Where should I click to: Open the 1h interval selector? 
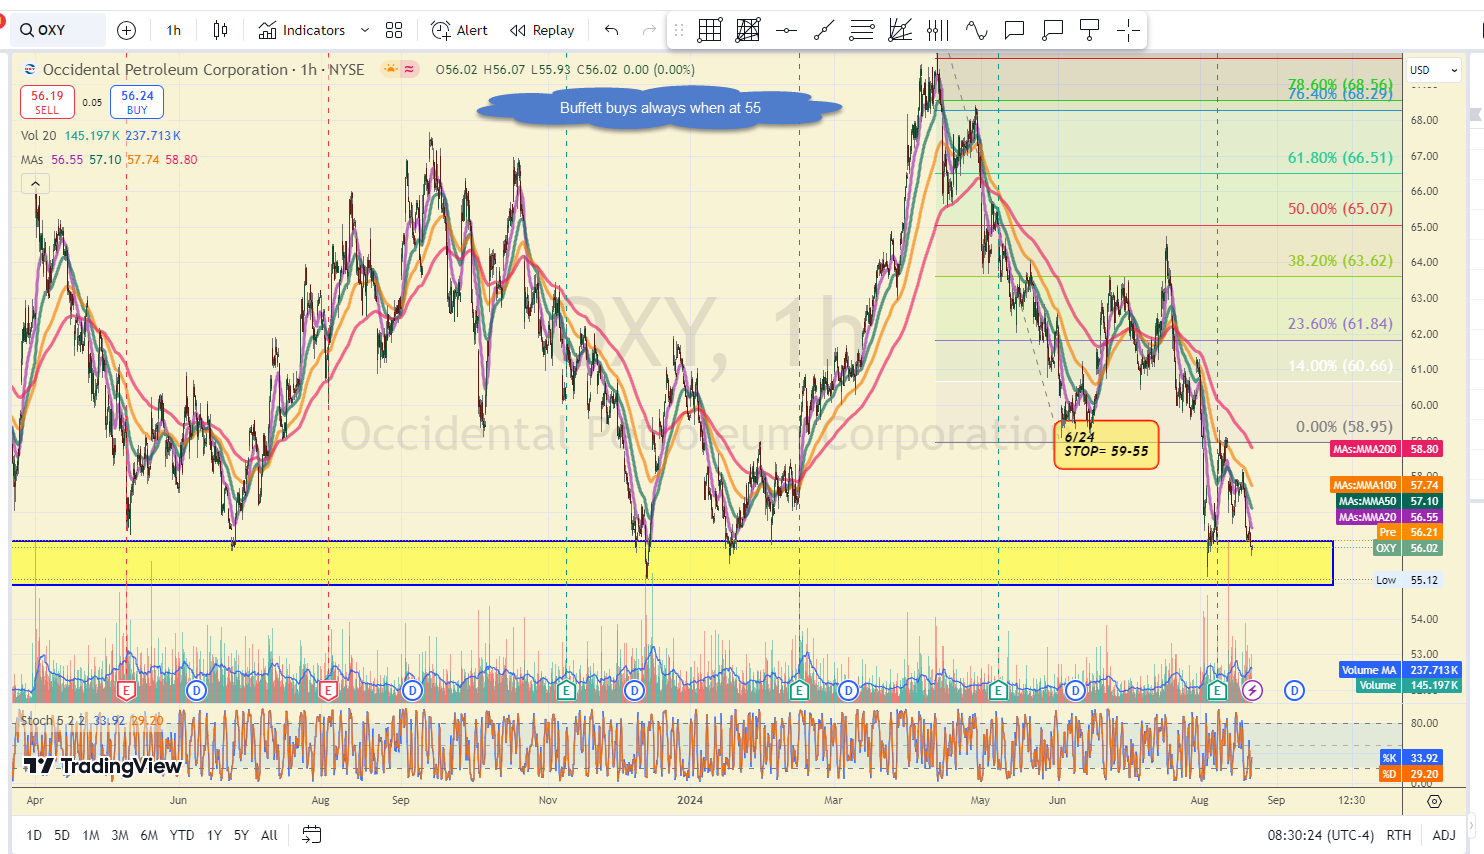tap(174, 30)
